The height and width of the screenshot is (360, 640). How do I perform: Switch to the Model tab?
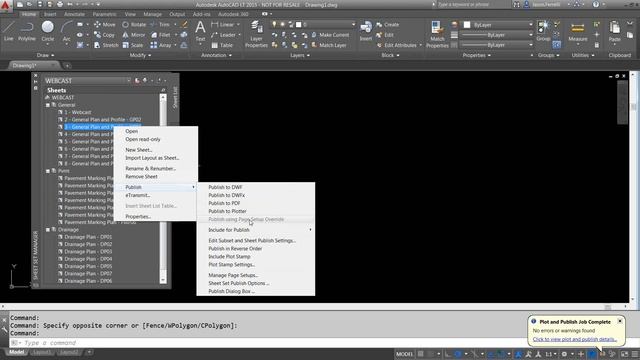coord(16,352)
